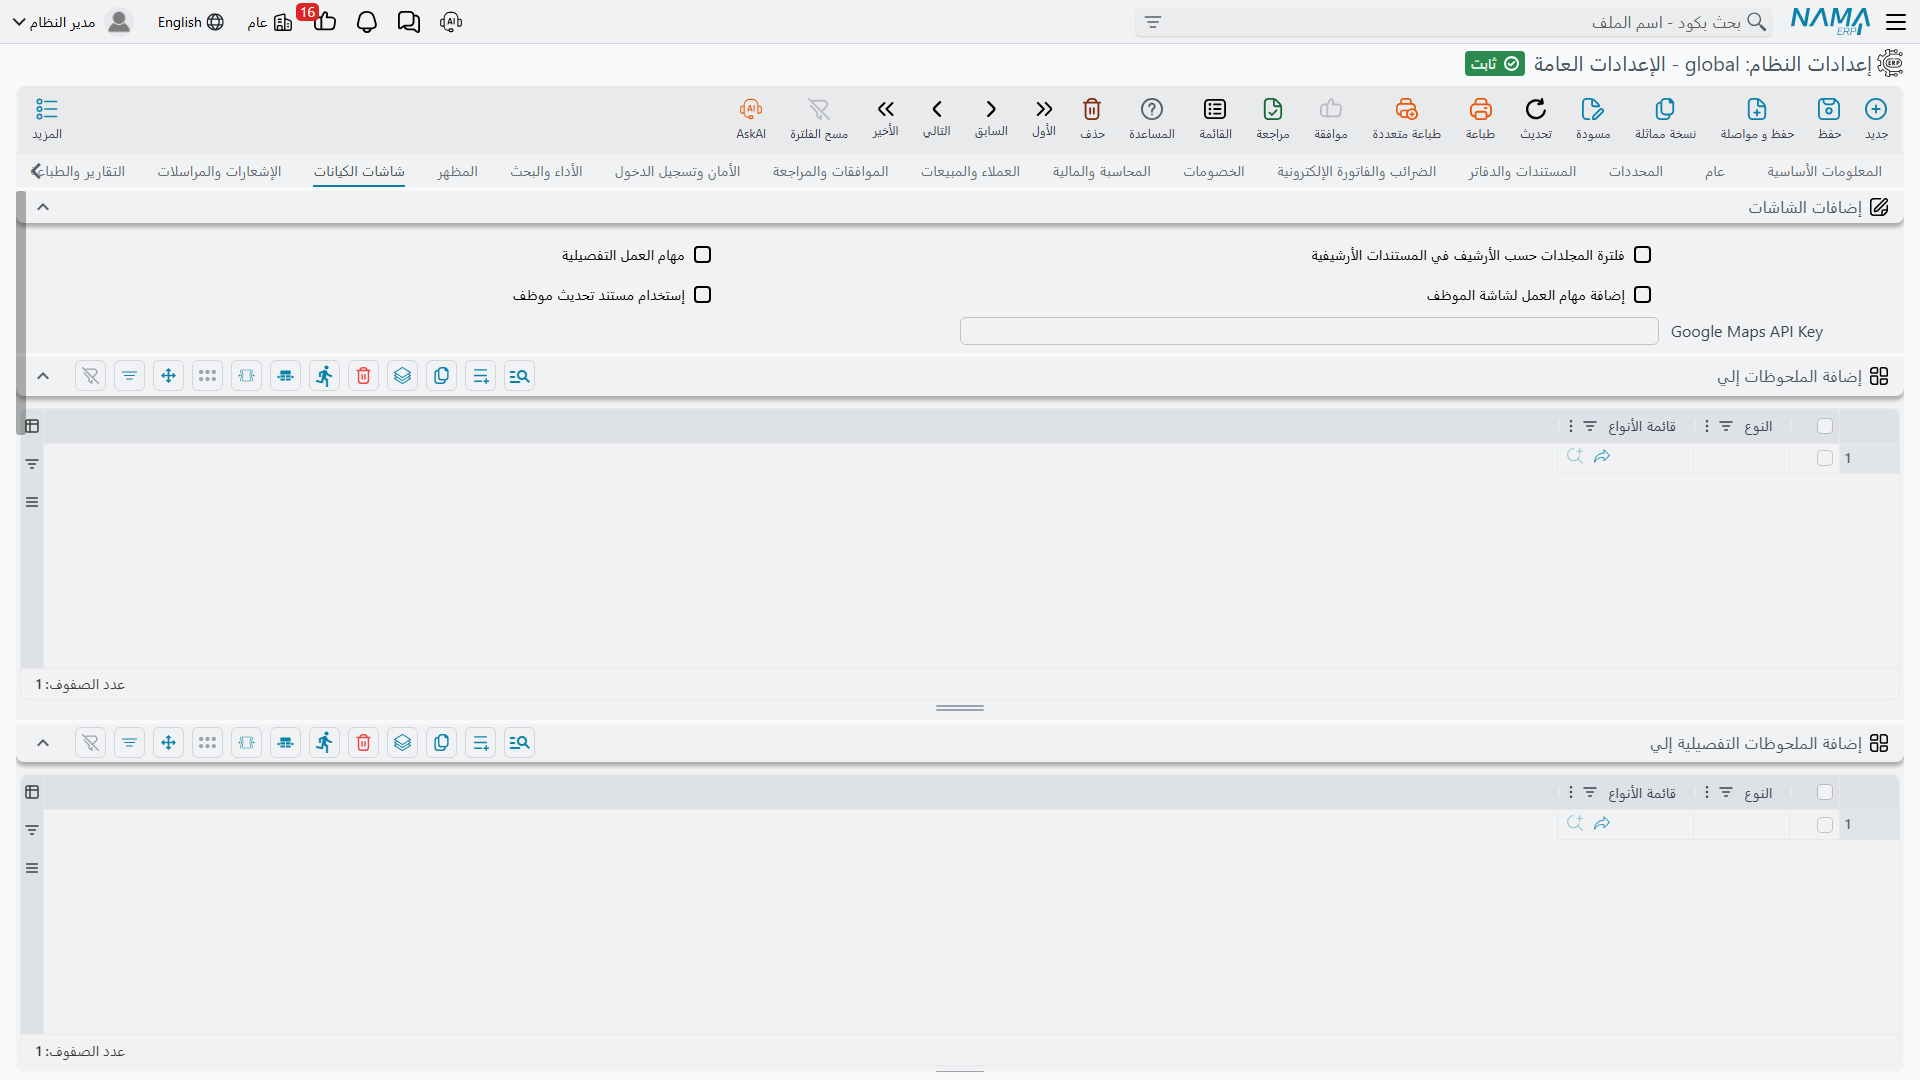Image resolution: width=1920 pixels, height=1080 pixels.
Task: Open the chat messages icon
Action: click(x=409, y=22)
